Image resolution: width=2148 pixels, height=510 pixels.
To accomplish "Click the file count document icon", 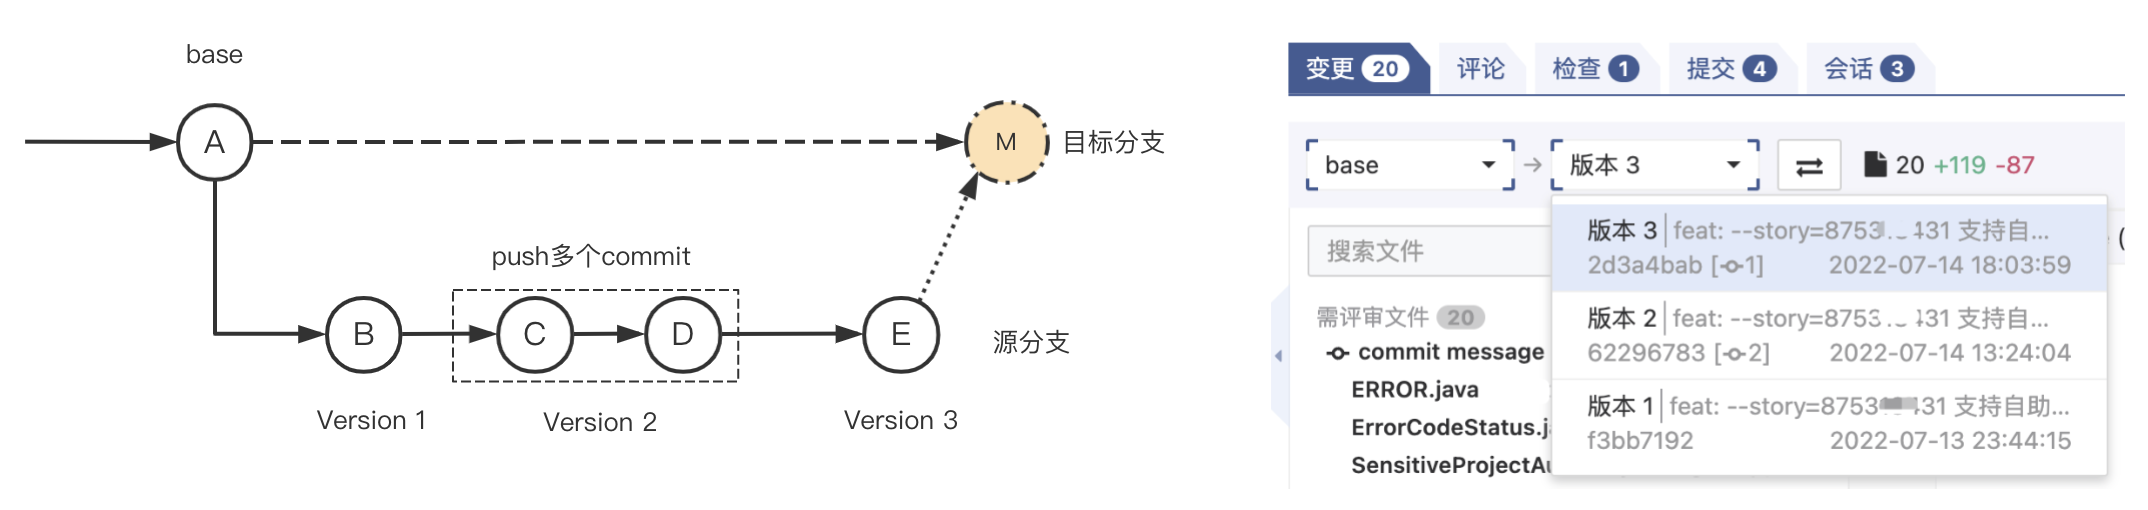I will [x=1875, y=164].
